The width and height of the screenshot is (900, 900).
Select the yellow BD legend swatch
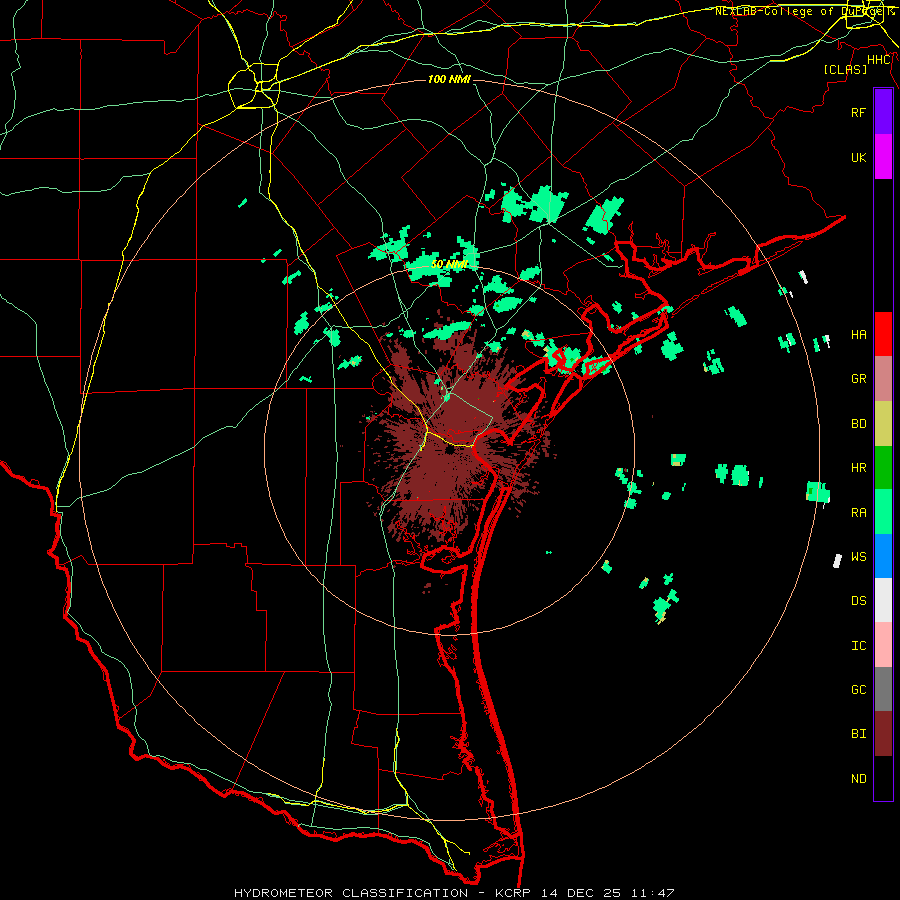pos(883,424)
